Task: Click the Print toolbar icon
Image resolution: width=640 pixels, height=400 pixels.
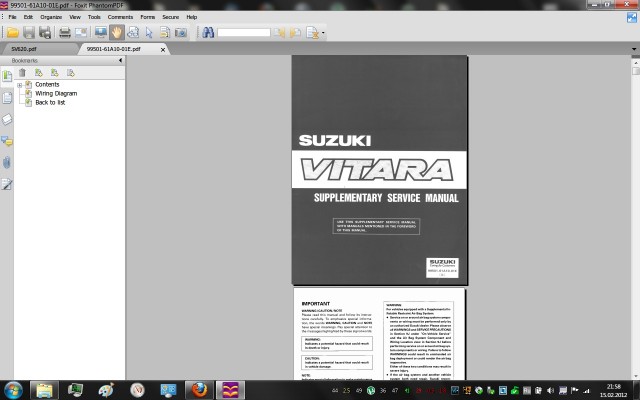Action: click(65, 32)
